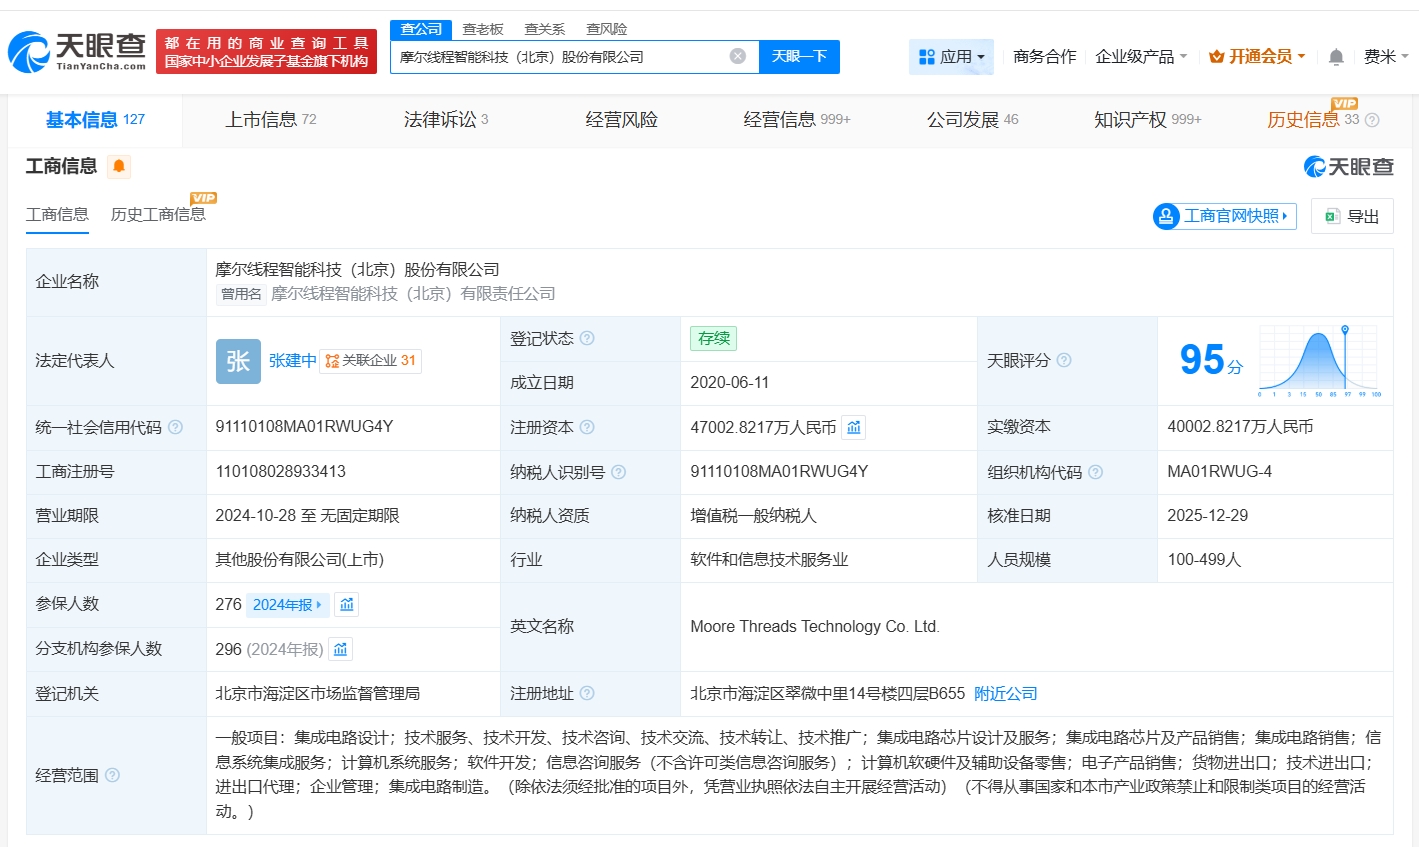Select the 历史工商信息 sub-tab
The height and width of the screenshot is (847, 1419).
pyautogui.click(x=158, y=215)
